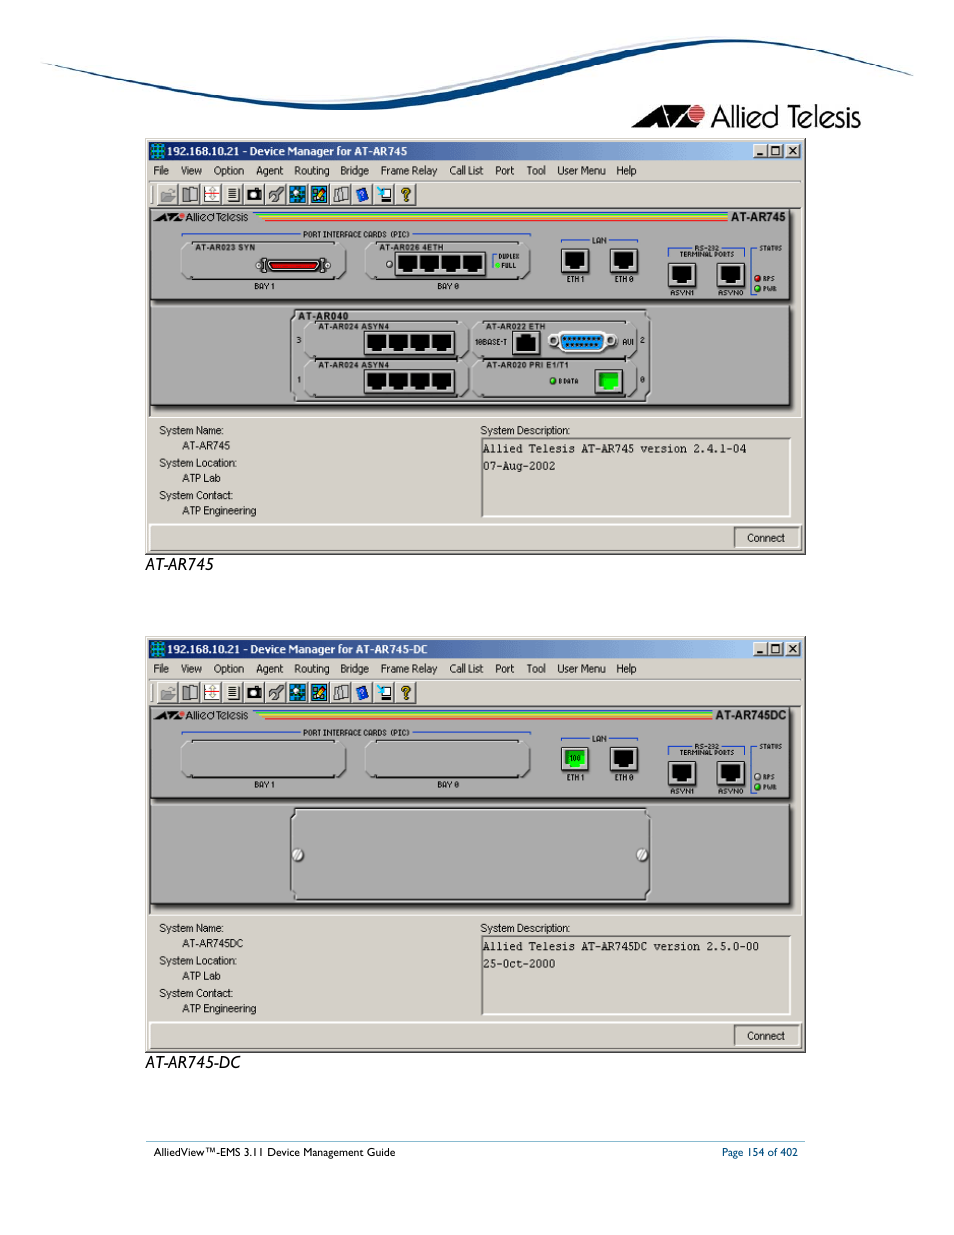Open the Tool menu in AT-AR745-DC window
This screenshot has width=954, height=1235.
pyautogui.click(x=536, y=669)
